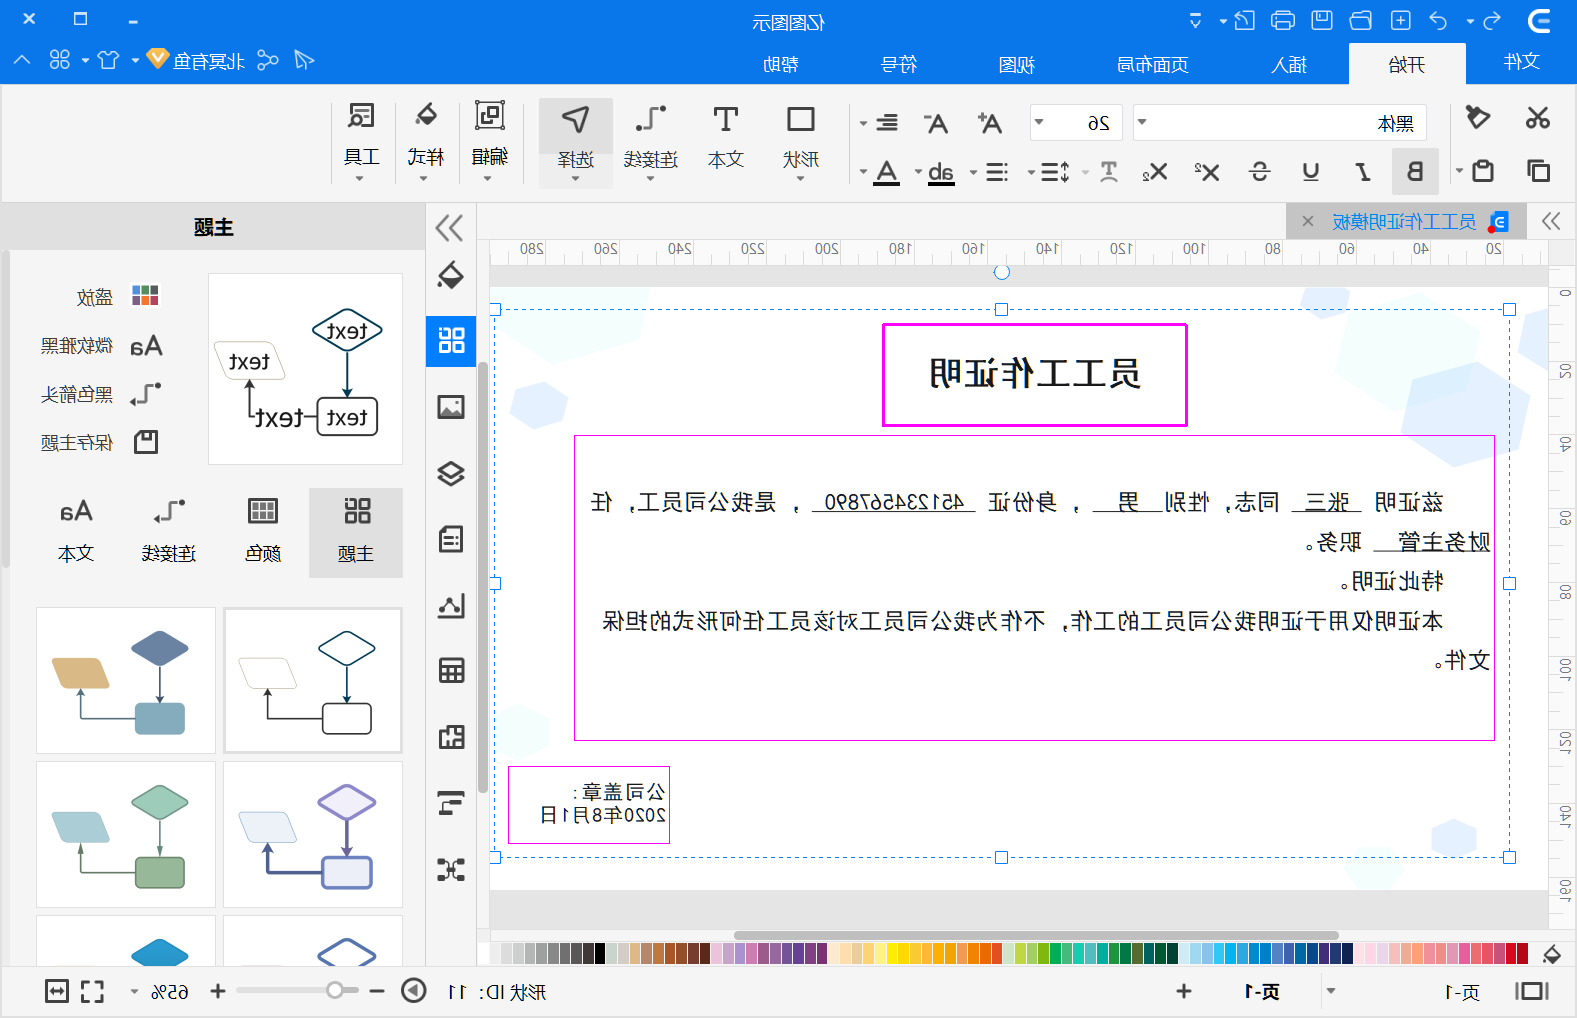Select the 颜色 color tab in theme panel
The width and height of the screenshot is (1577, 1018).
tap(263, 531)
